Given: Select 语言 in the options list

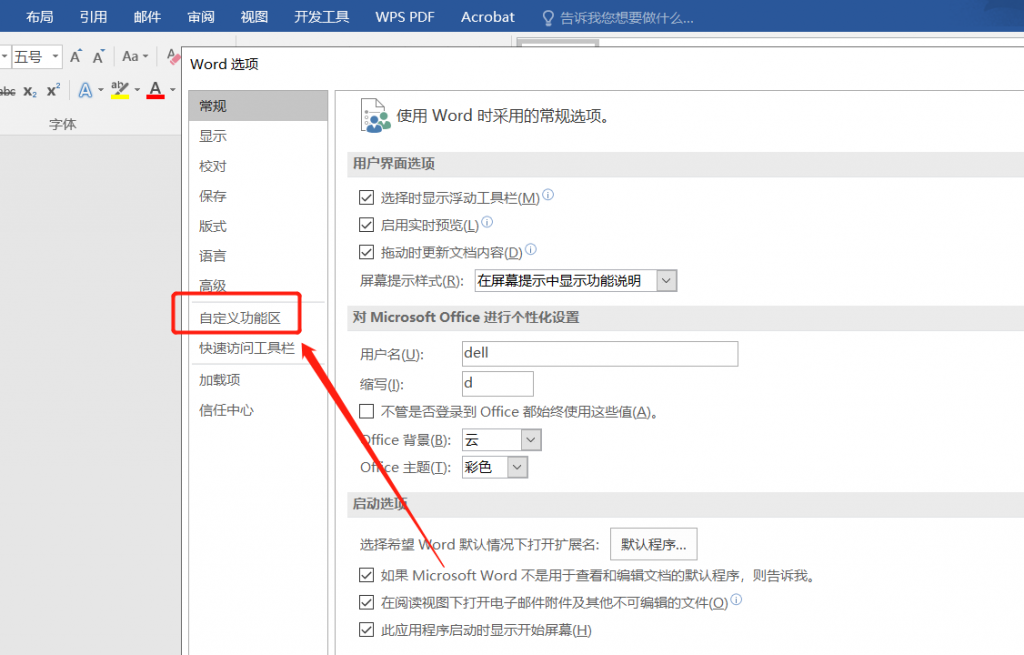Looking at the screenshot, I should pyautogui.click(x=258, y=255).
